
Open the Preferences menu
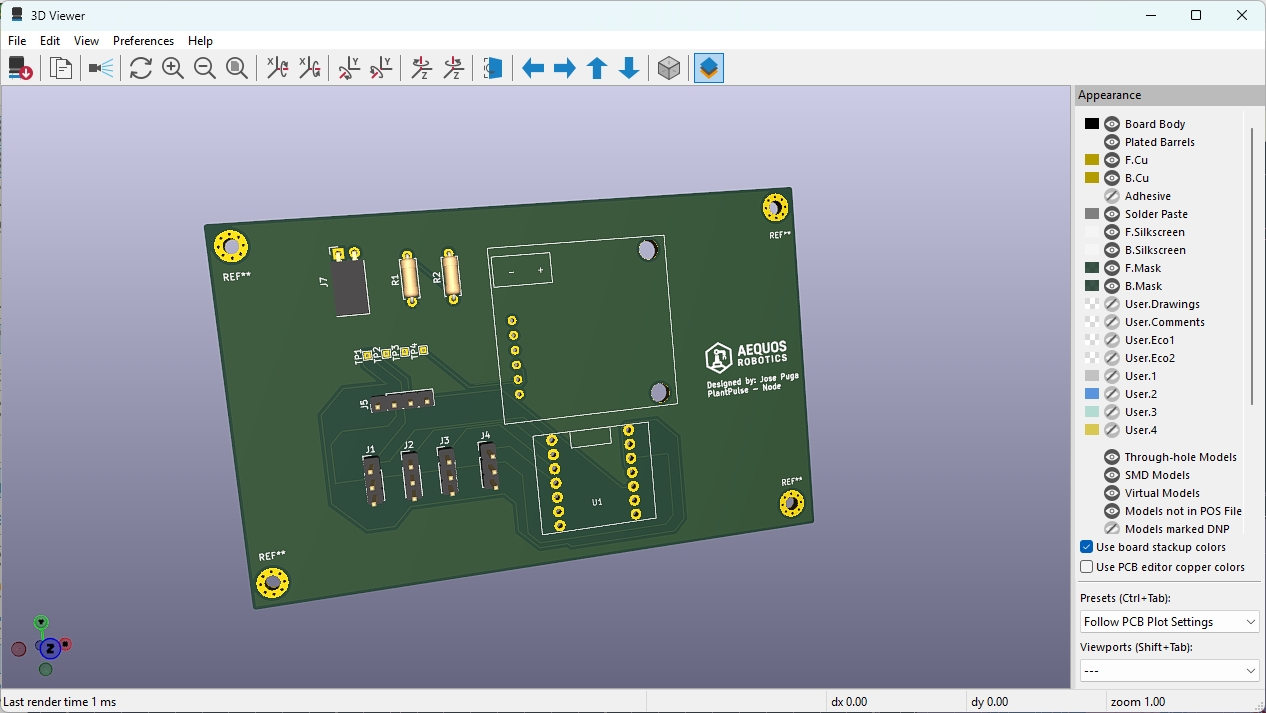click(x=143, y=41)
